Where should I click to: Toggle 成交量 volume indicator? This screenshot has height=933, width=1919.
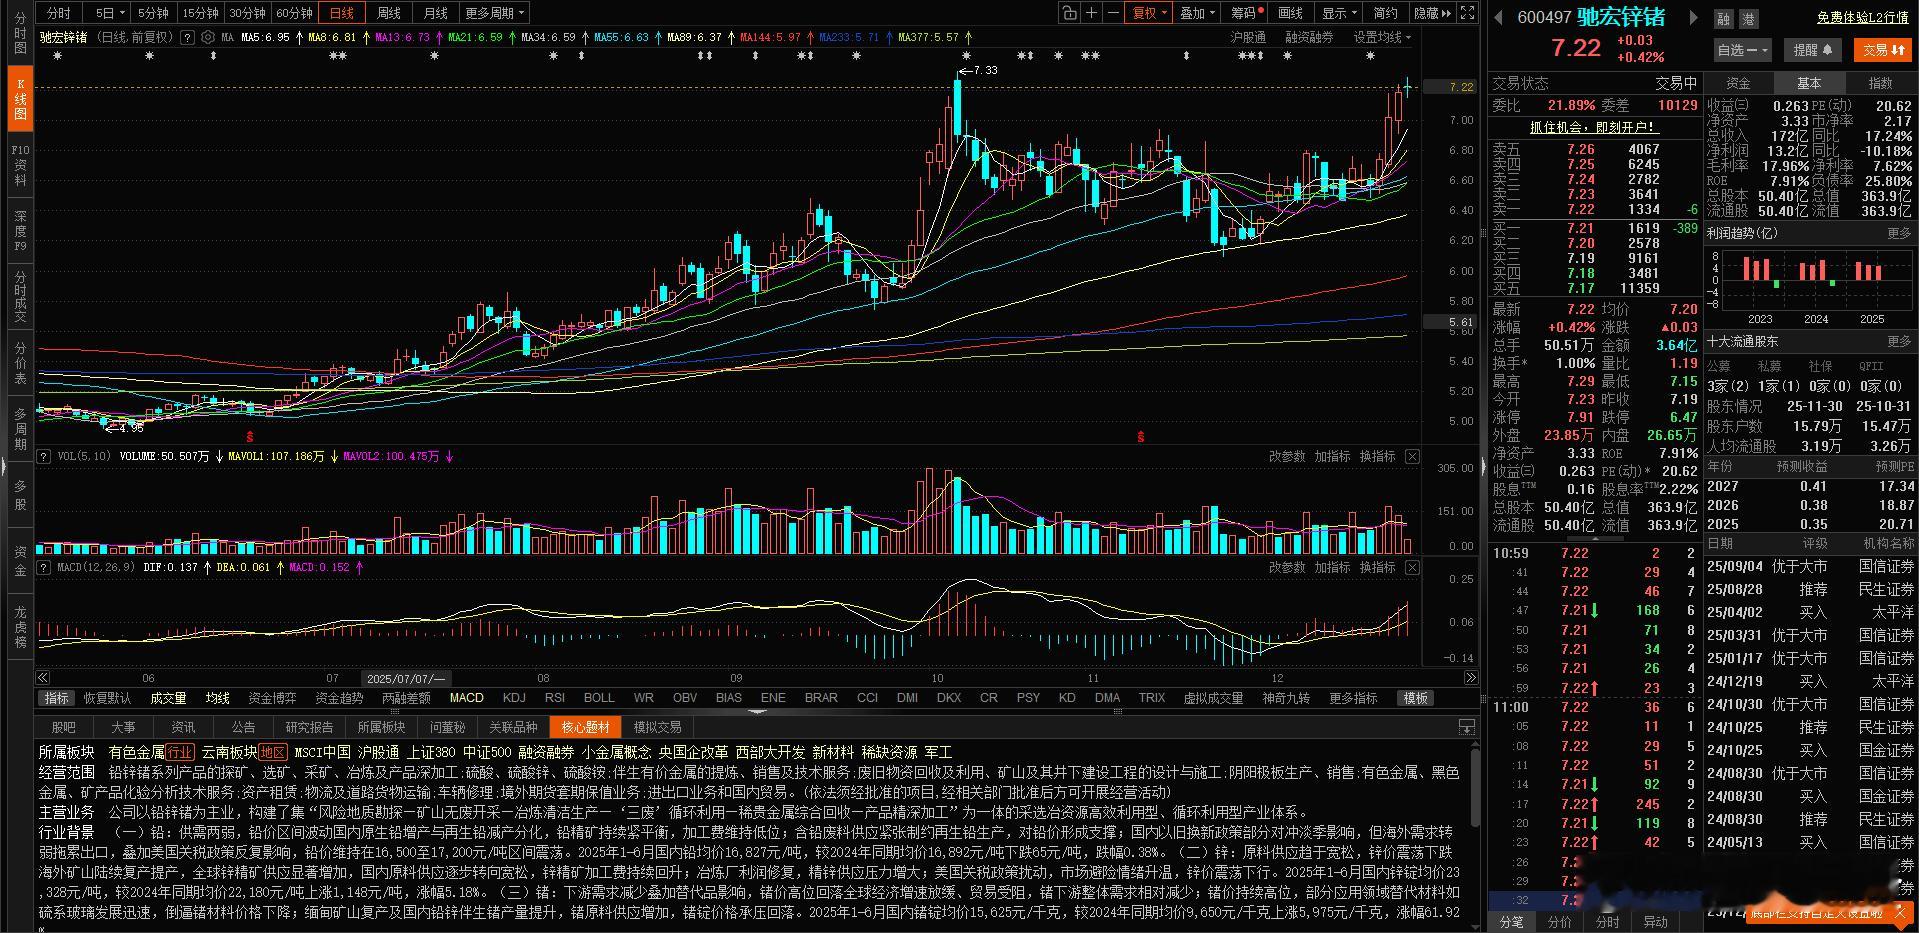168,698
